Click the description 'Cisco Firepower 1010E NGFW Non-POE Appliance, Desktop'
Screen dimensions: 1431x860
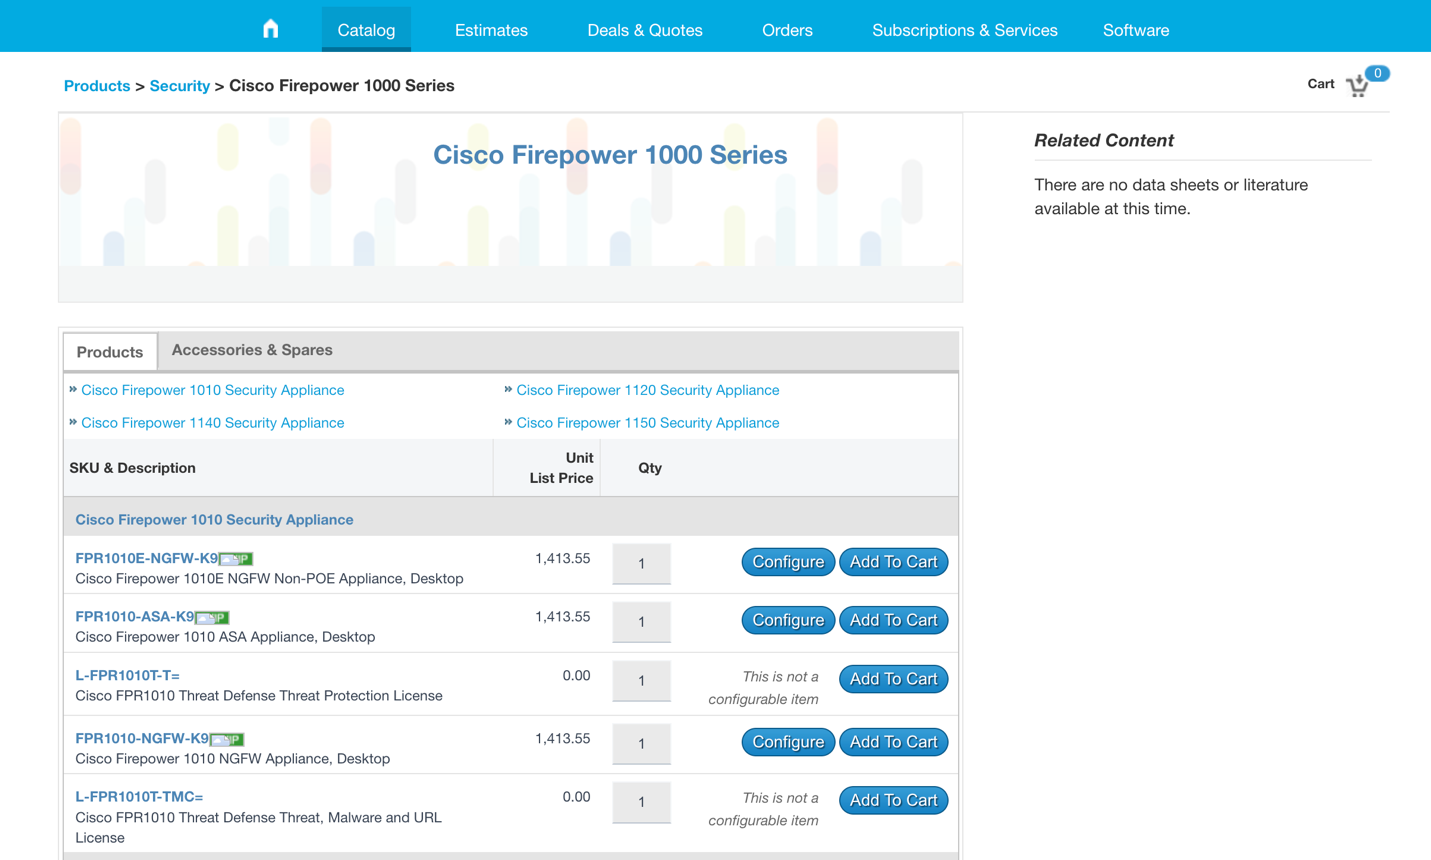coord(269,579)
